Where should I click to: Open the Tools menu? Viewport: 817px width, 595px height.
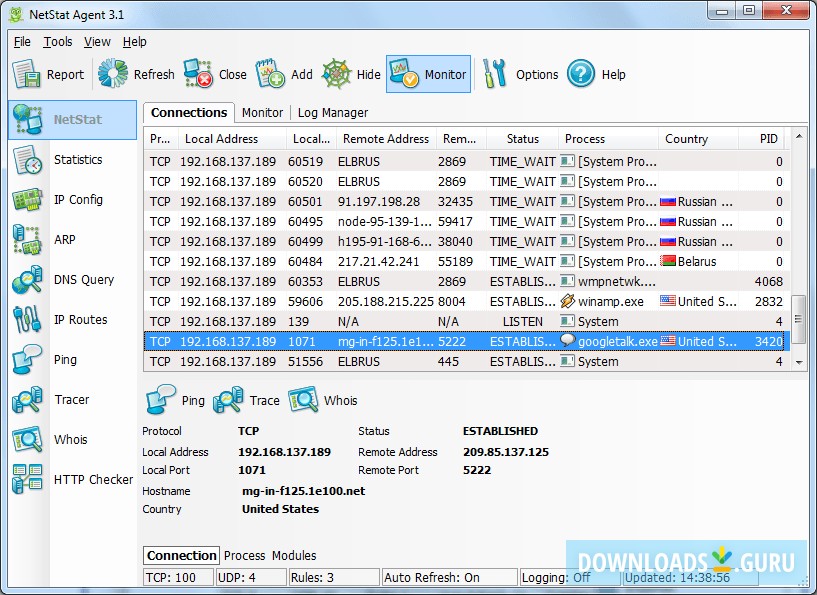tap(57, 42)
